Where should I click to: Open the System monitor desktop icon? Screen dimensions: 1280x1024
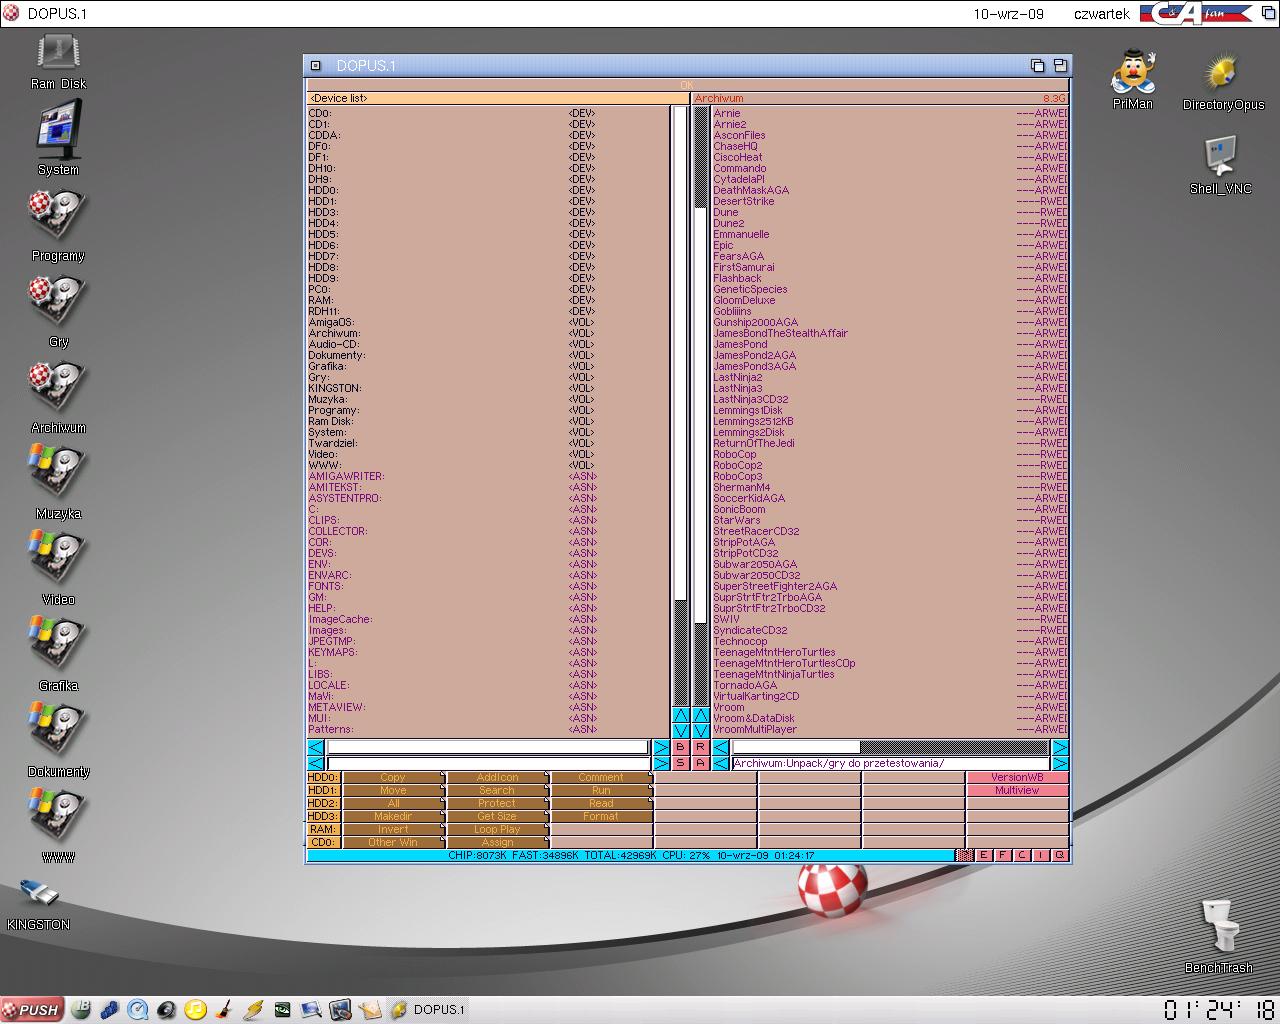pyautogui.click(x=58, y=130)
